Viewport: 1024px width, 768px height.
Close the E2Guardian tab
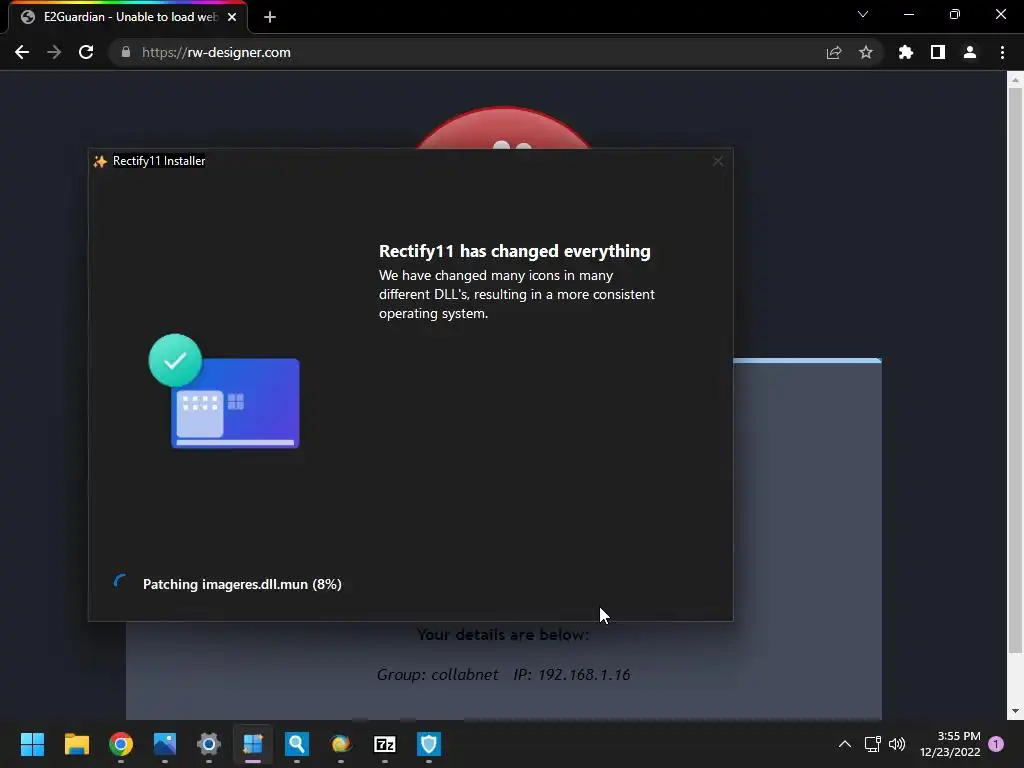pos(232,17)
